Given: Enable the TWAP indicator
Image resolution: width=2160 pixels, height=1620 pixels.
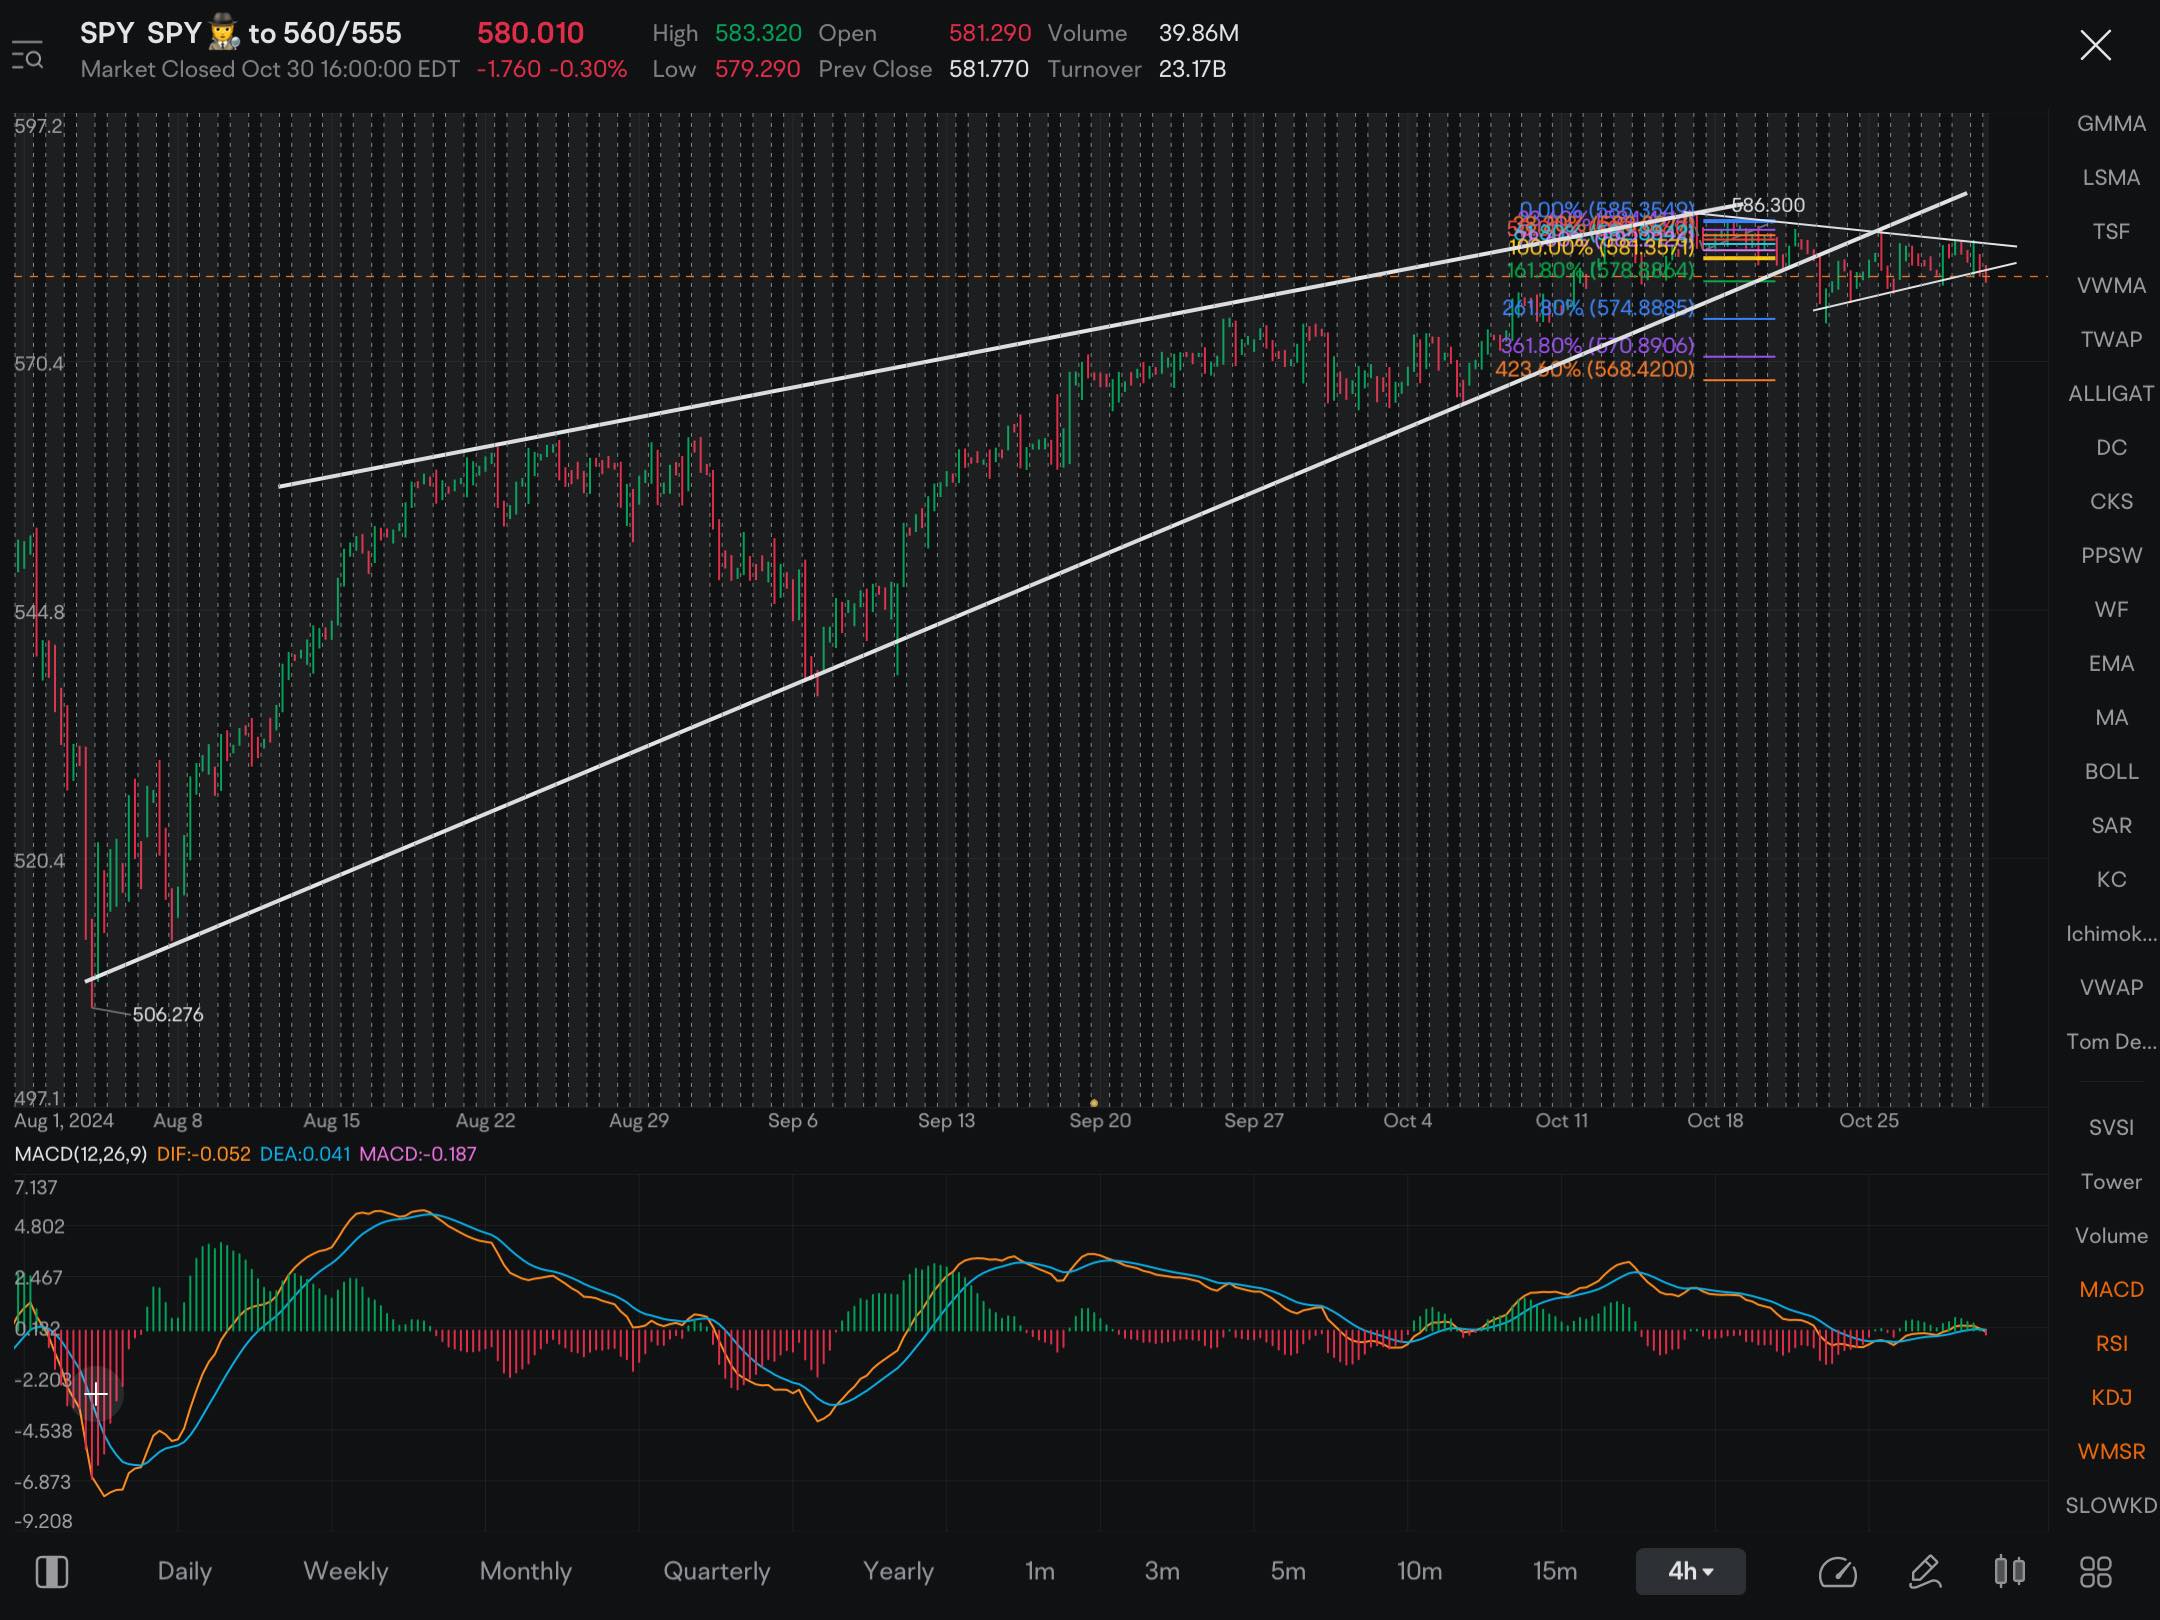Looking at the screenshot, I should [x=2111, y=340].
